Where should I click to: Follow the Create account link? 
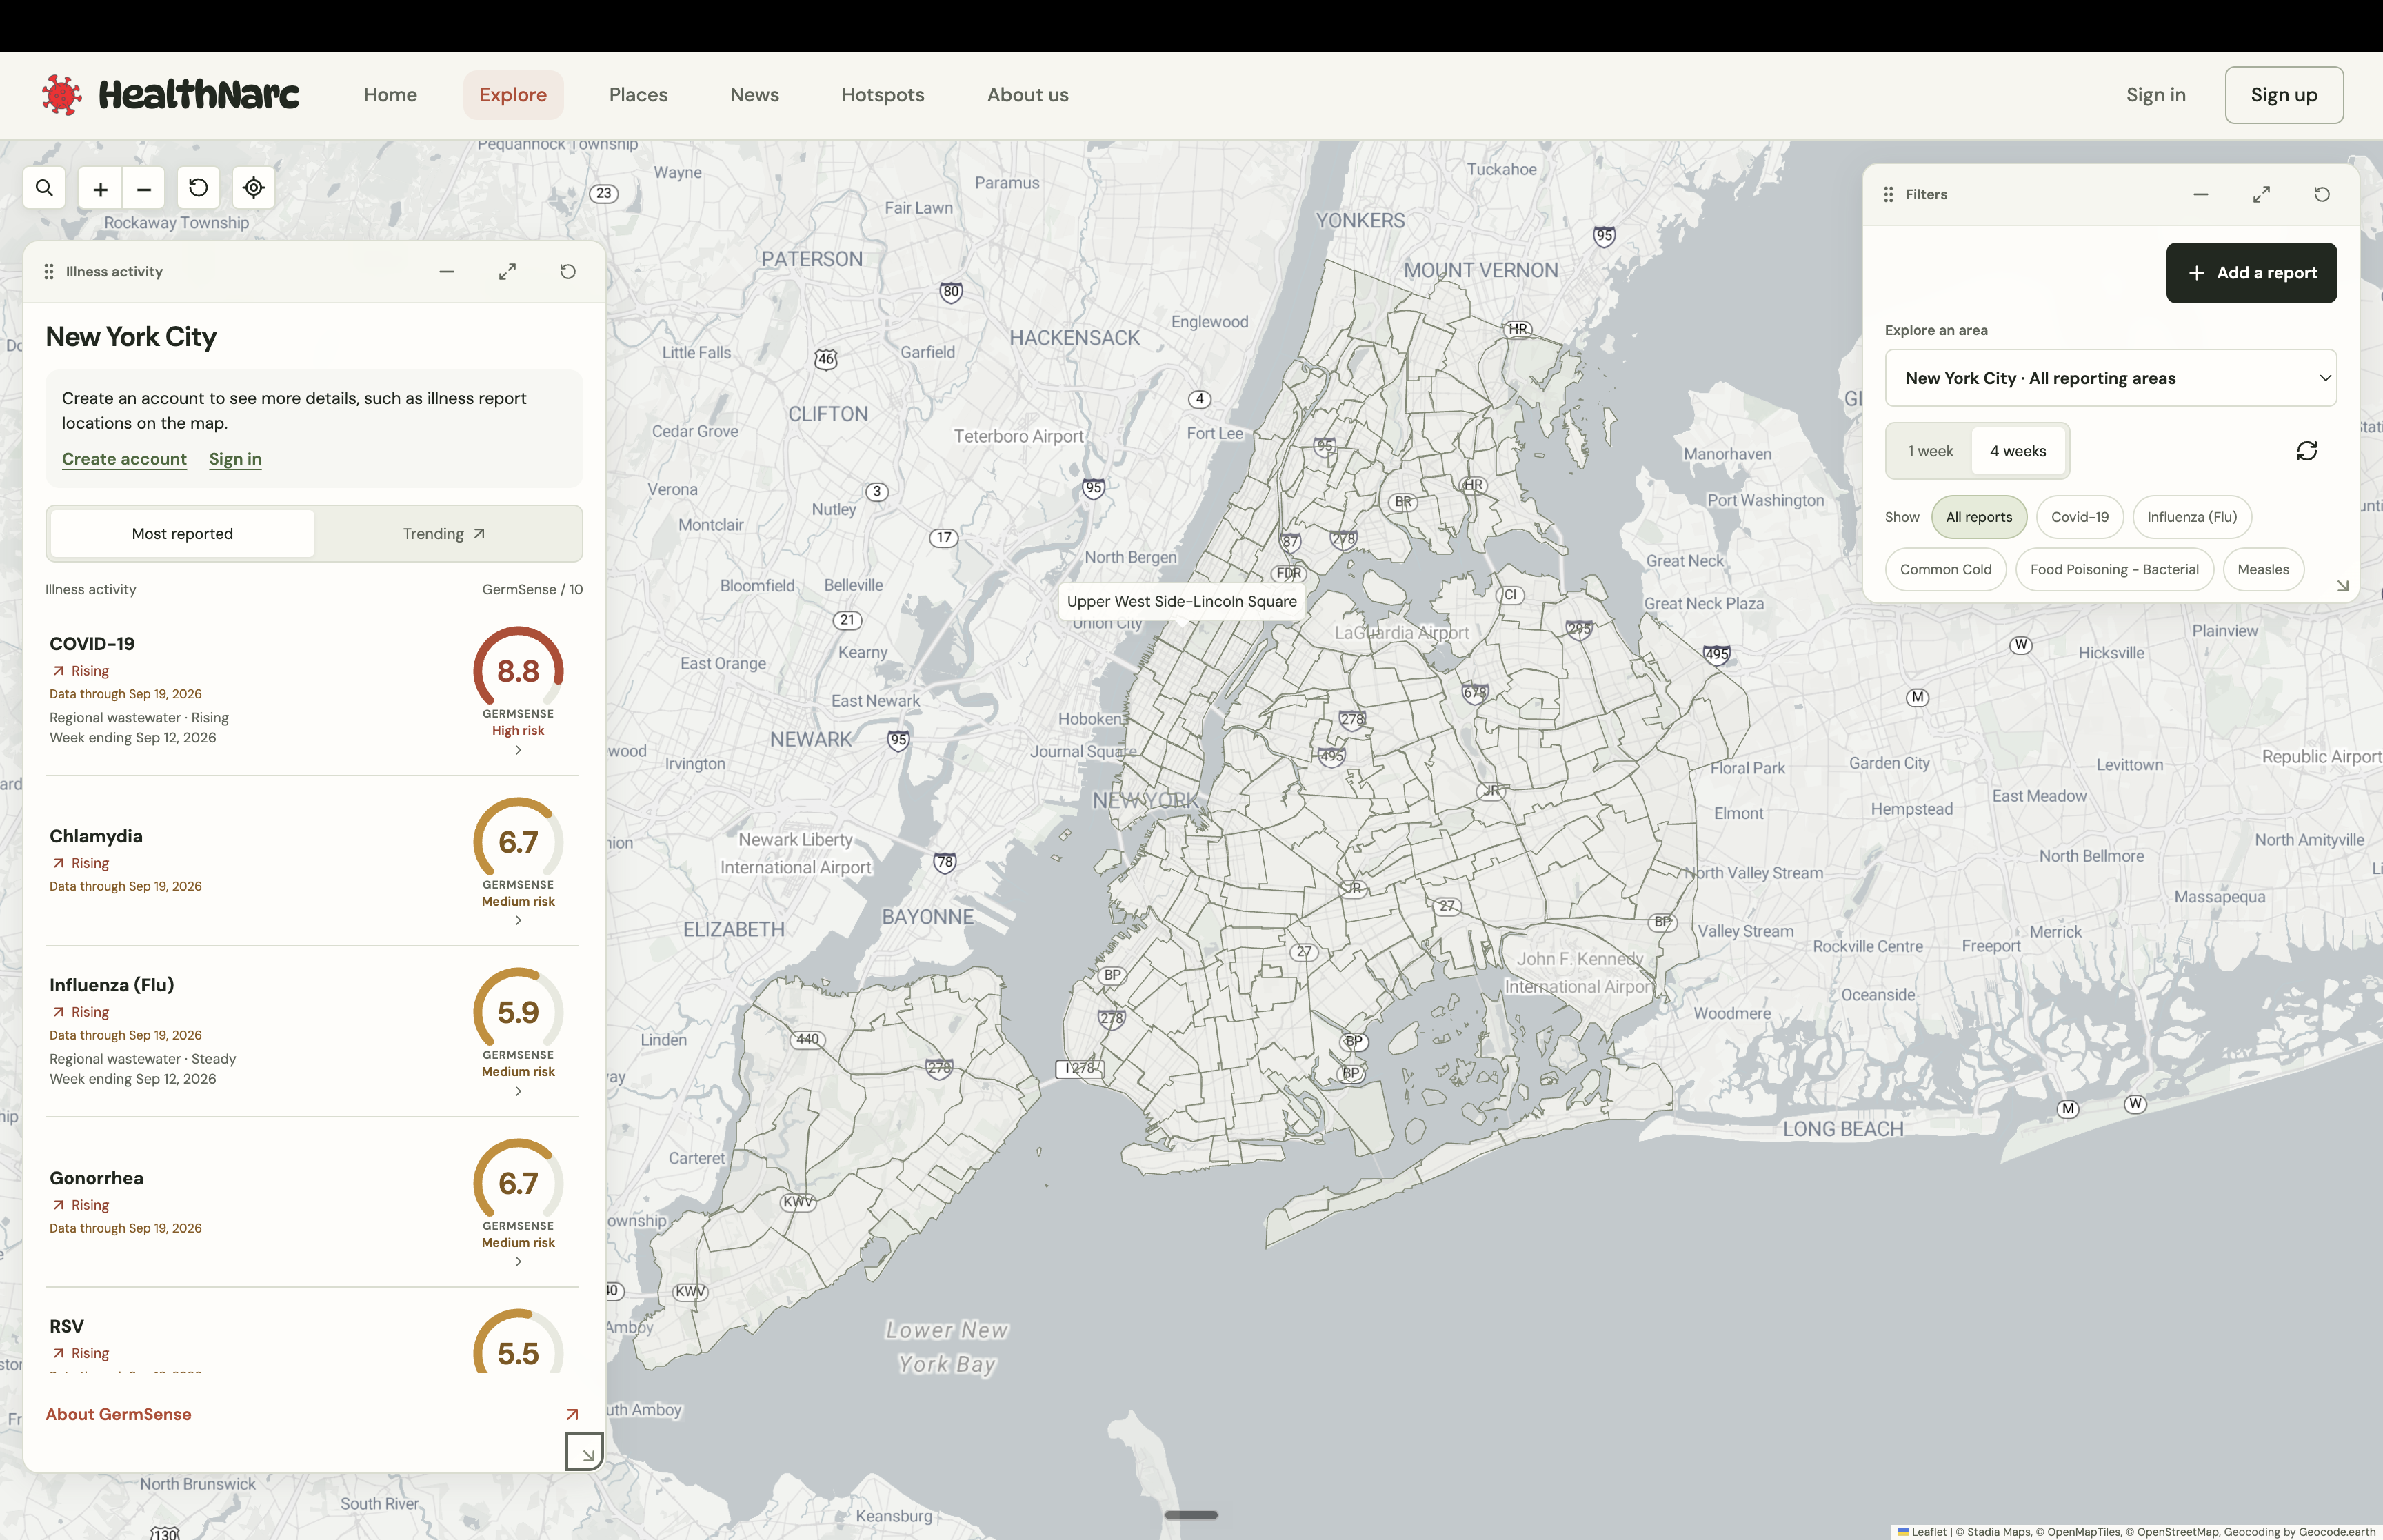click(124, 459)
